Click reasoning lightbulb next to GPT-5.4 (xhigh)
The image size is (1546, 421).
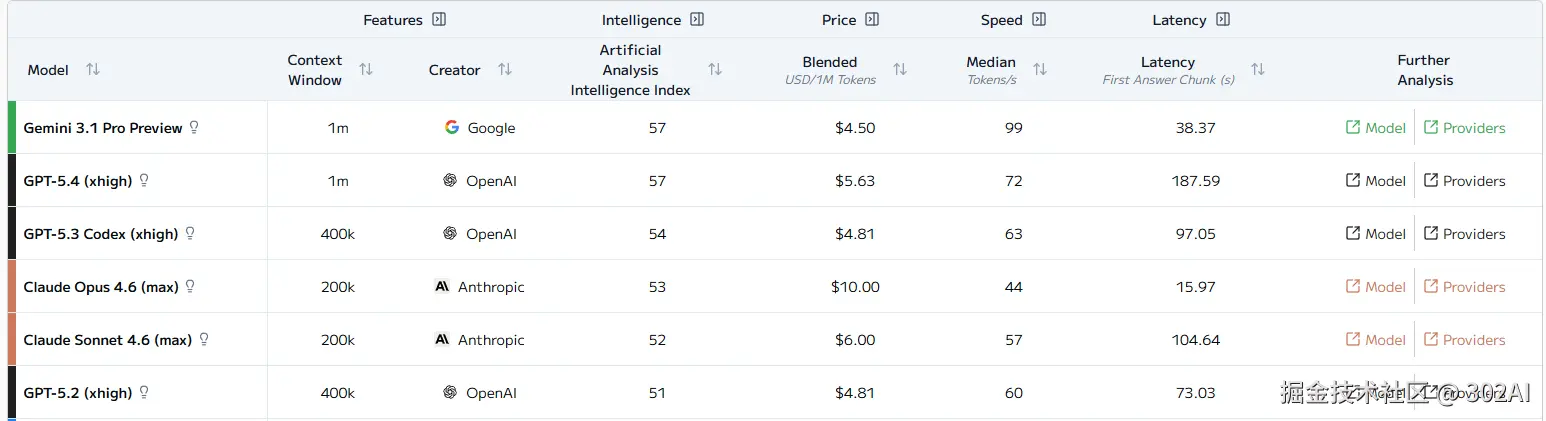(x=144, y=180)
